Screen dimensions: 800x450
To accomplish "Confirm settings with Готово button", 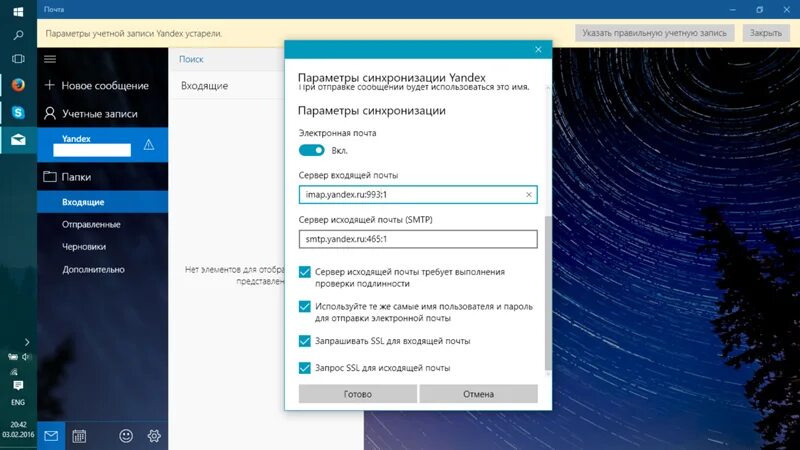I will (x=358, y=394).
